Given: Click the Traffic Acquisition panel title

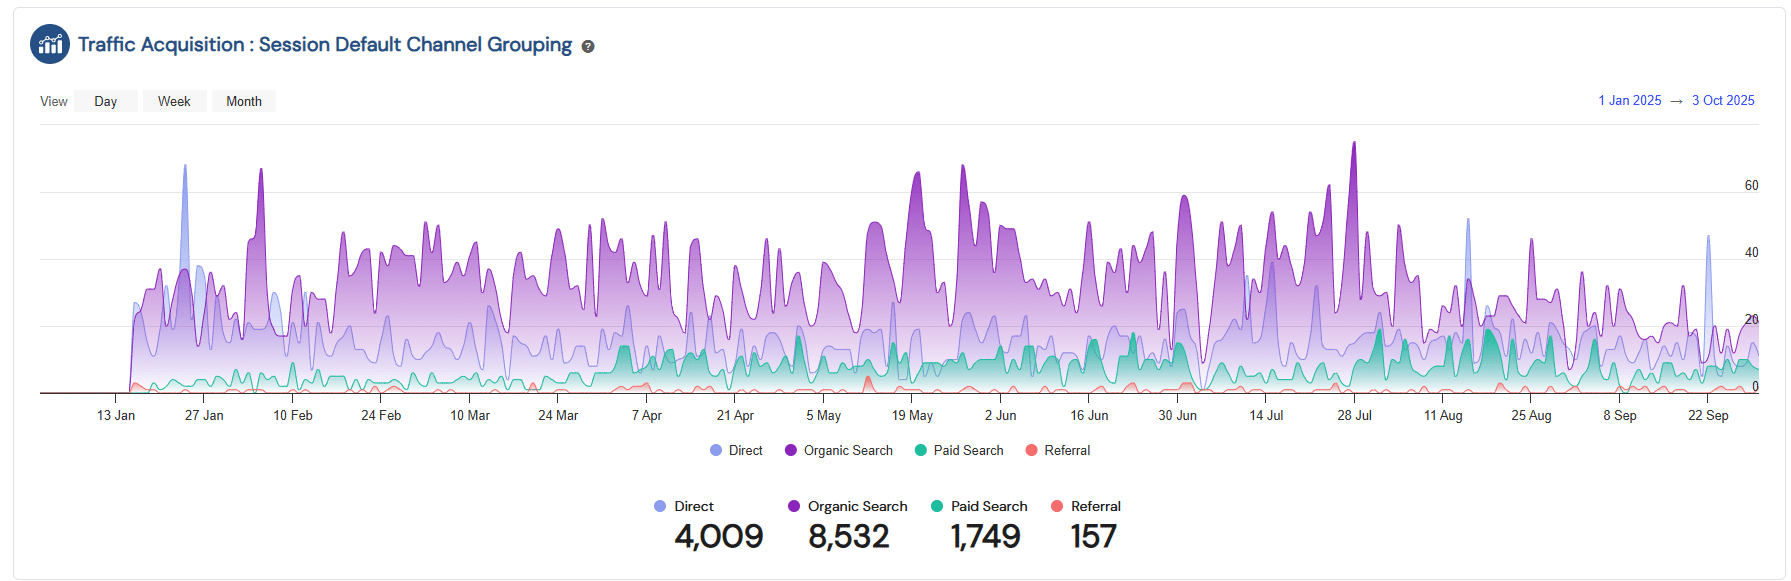Looking at the screenshot, I should coord(325,45).
